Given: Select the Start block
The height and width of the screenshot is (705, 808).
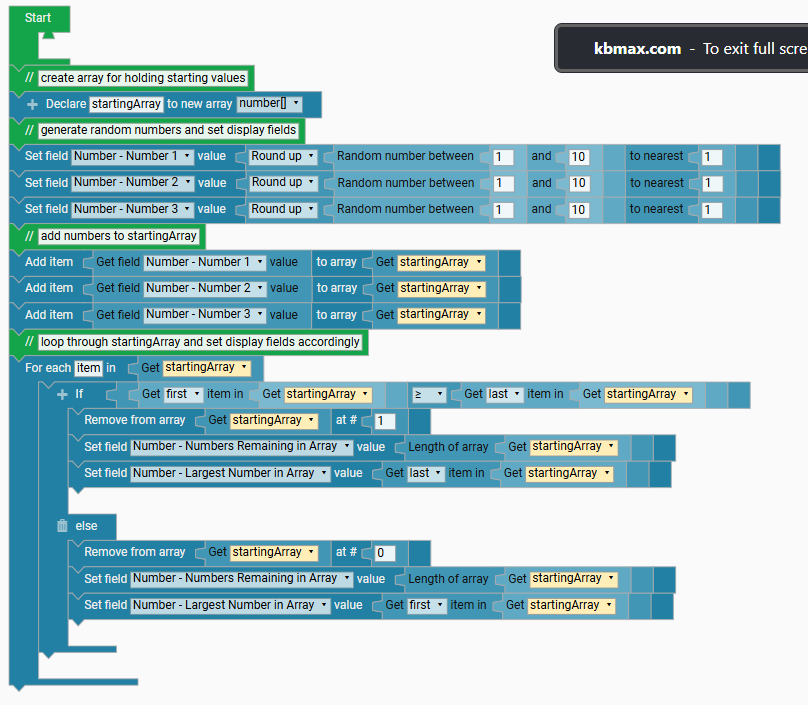Looking at the screenshot, I should coord(38,18).
